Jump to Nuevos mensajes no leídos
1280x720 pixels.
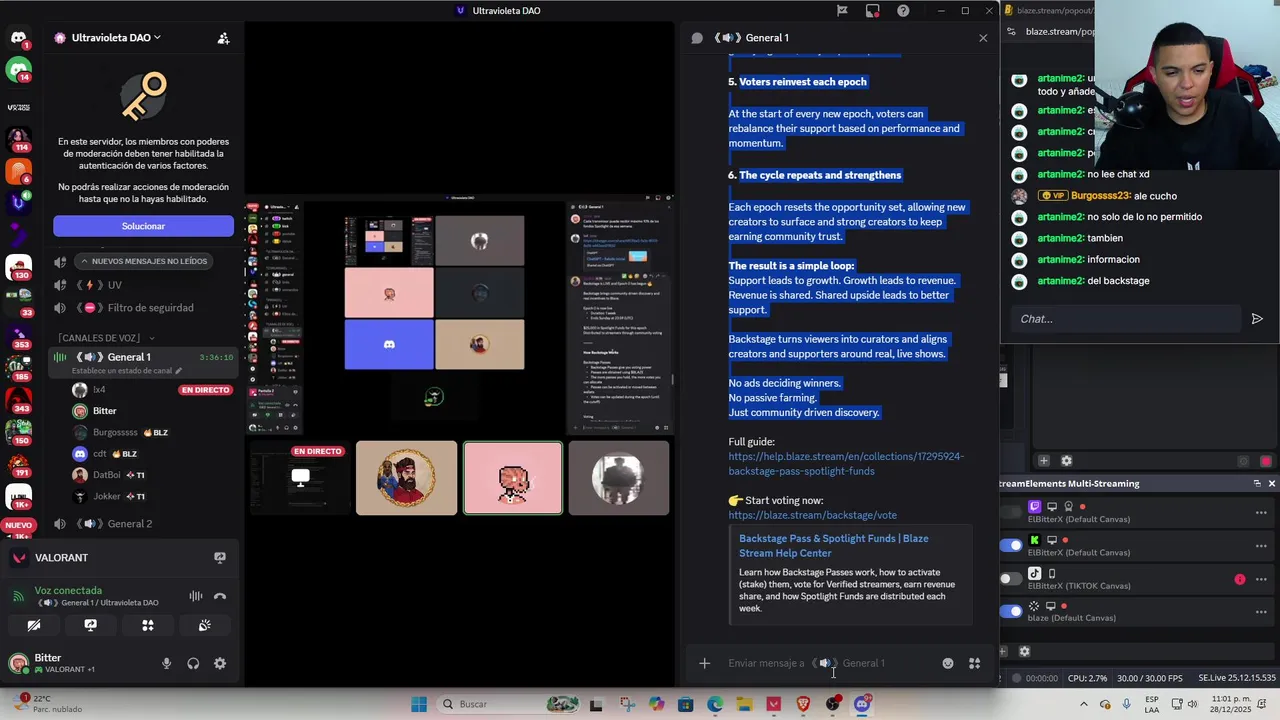[143, 261]
